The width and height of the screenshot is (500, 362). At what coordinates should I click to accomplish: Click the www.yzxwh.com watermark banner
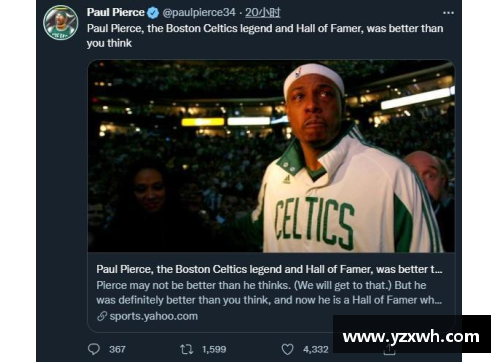[x=412, y=334]
